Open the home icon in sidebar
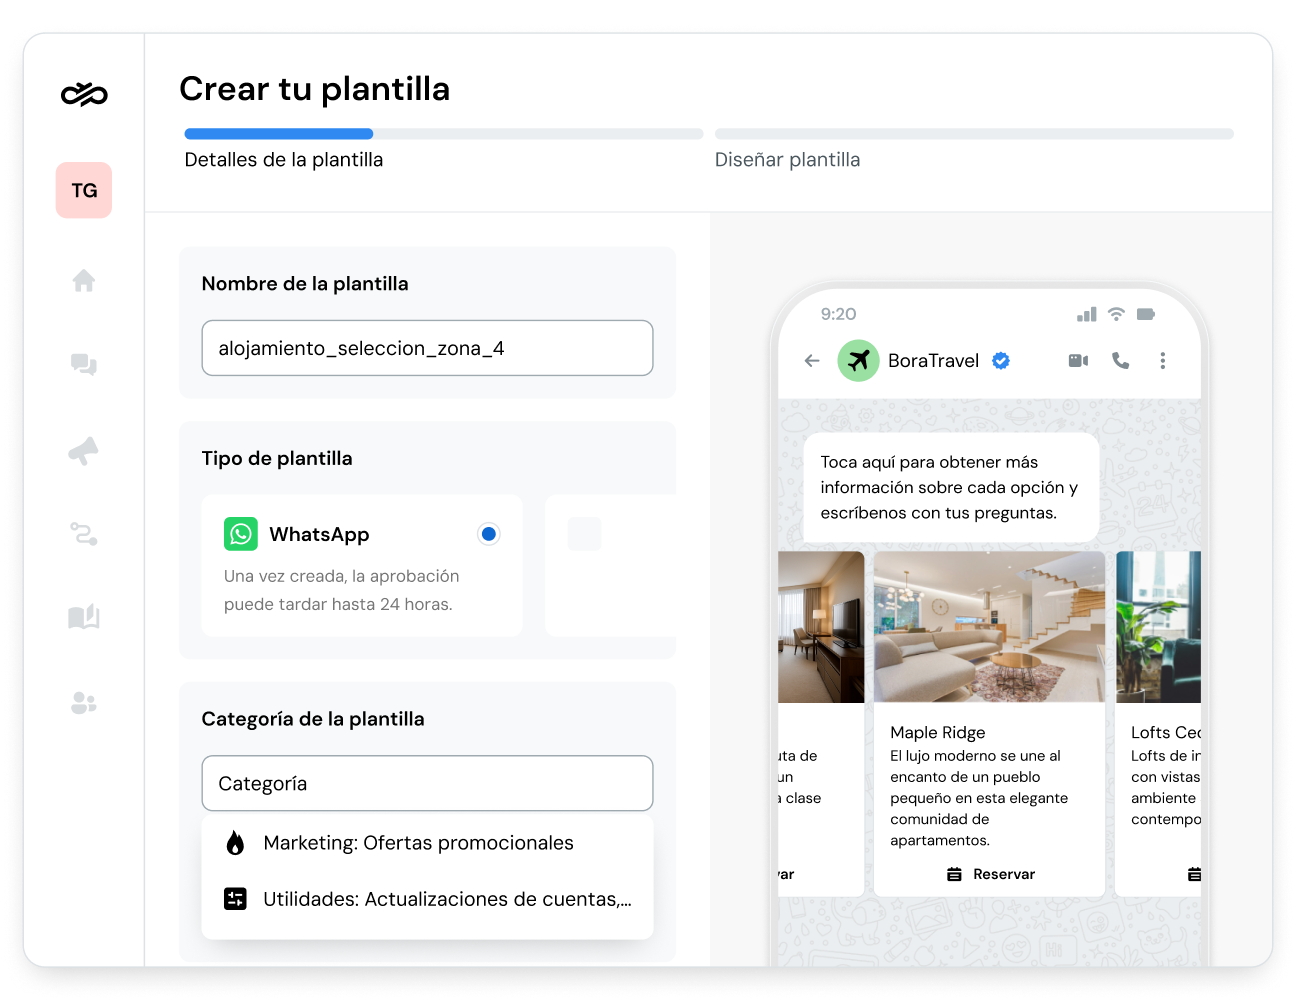This screenshot has width=1296, height=1001. (84, 281)
